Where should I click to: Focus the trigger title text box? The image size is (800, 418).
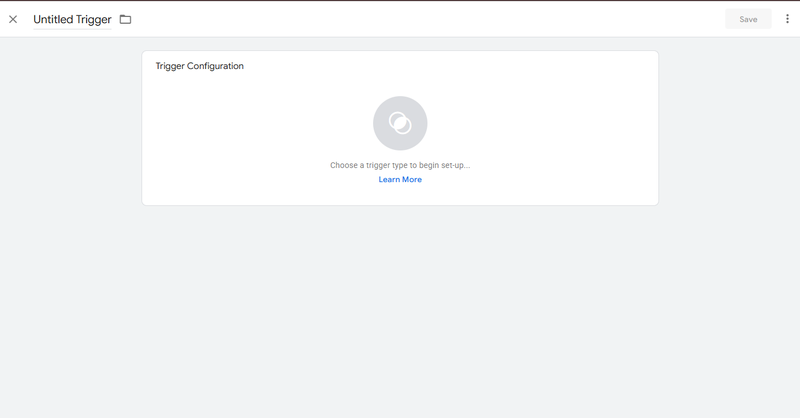pyautogui.click(x=72, y=19)
